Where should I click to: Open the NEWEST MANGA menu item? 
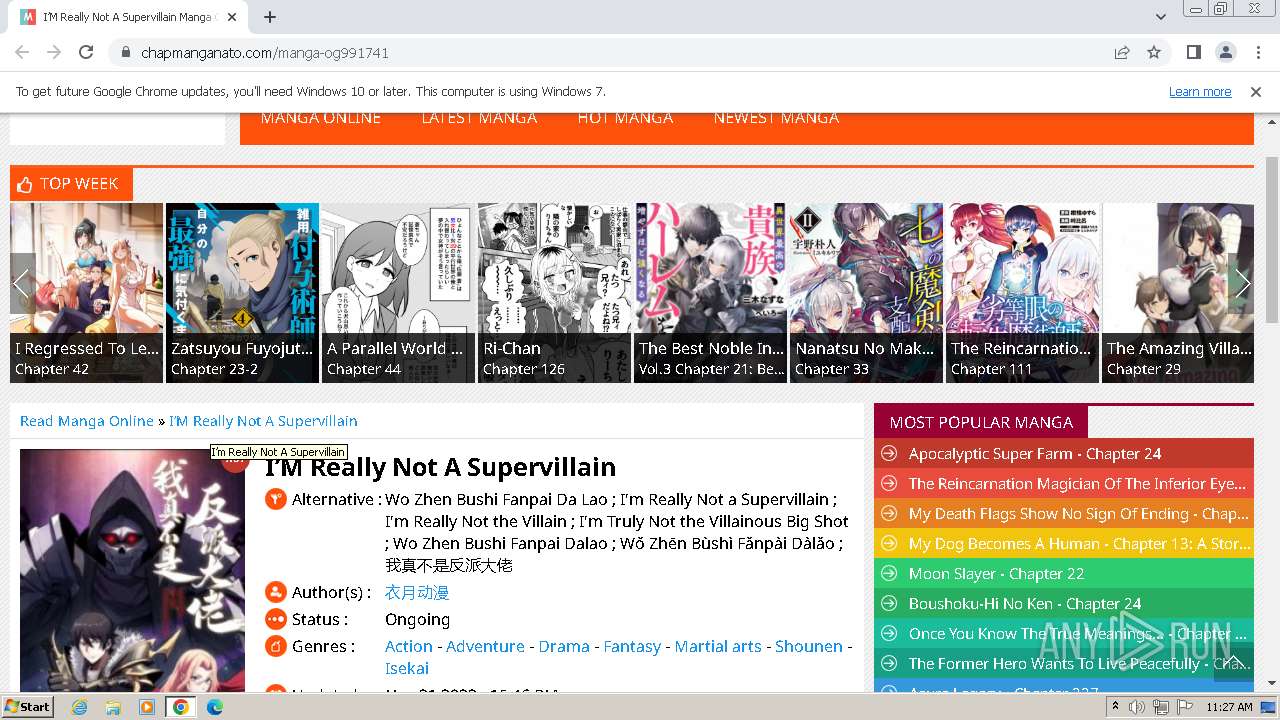[x=776, y=118]
